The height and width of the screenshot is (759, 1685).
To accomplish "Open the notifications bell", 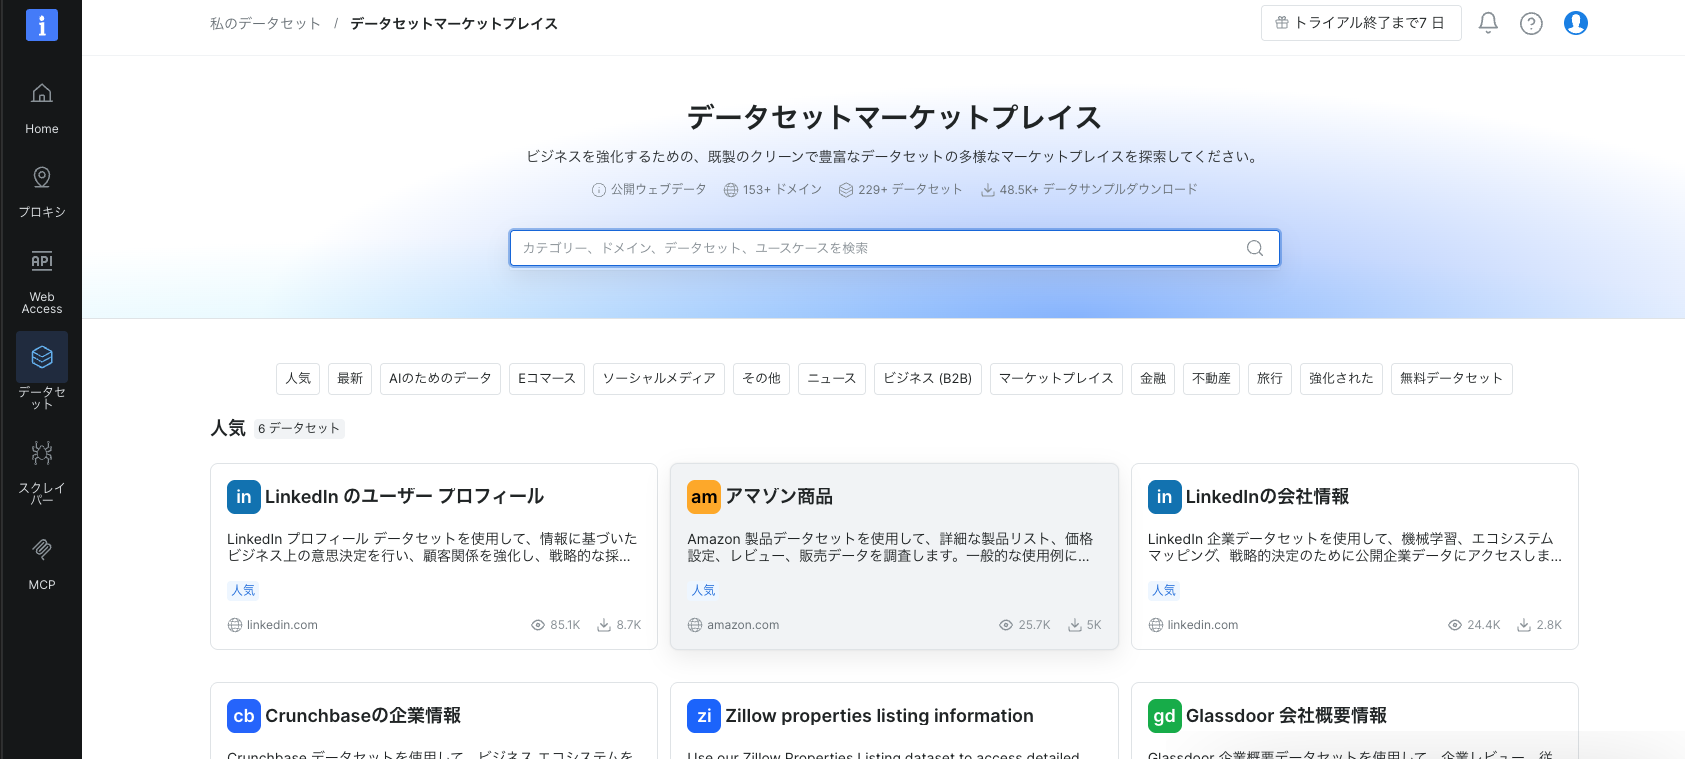I will click(x=1488, y=23).
